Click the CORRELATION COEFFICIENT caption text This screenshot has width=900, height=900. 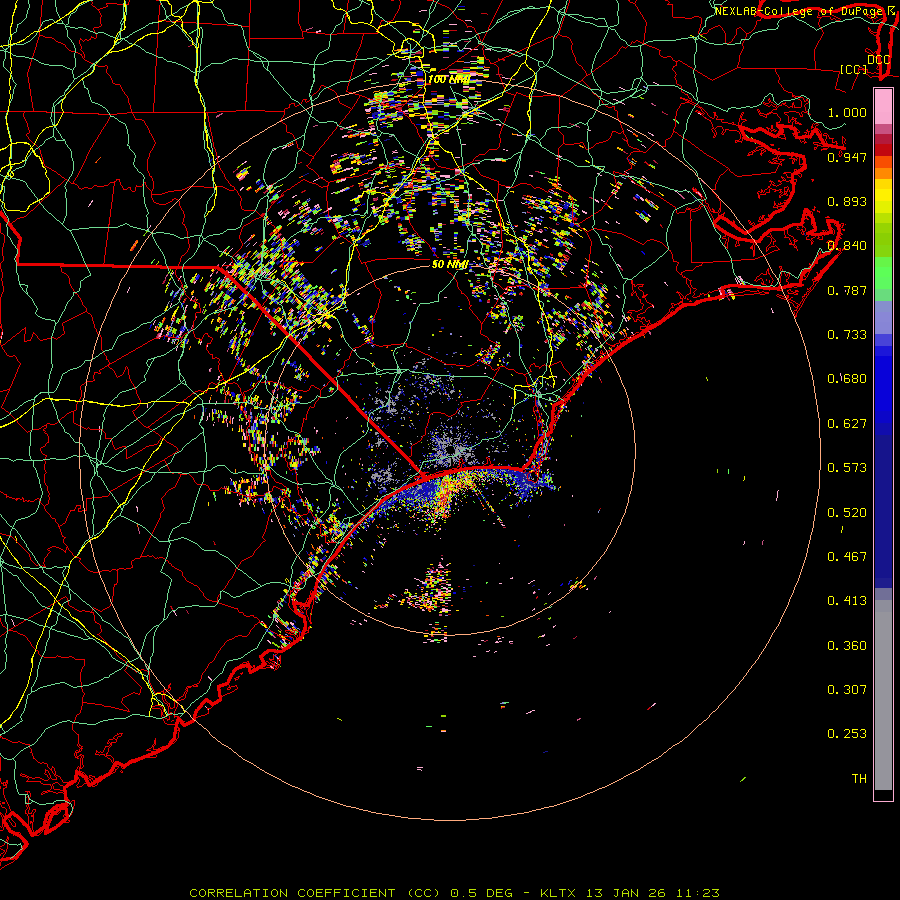pos(292,893)
